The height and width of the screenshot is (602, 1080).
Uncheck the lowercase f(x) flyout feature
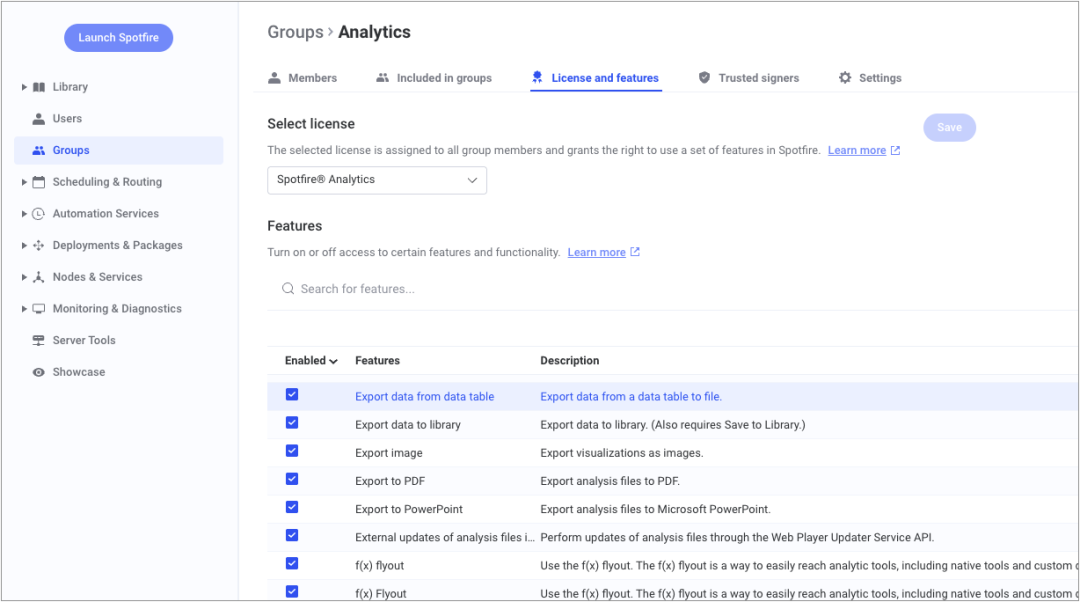(292, 564)
